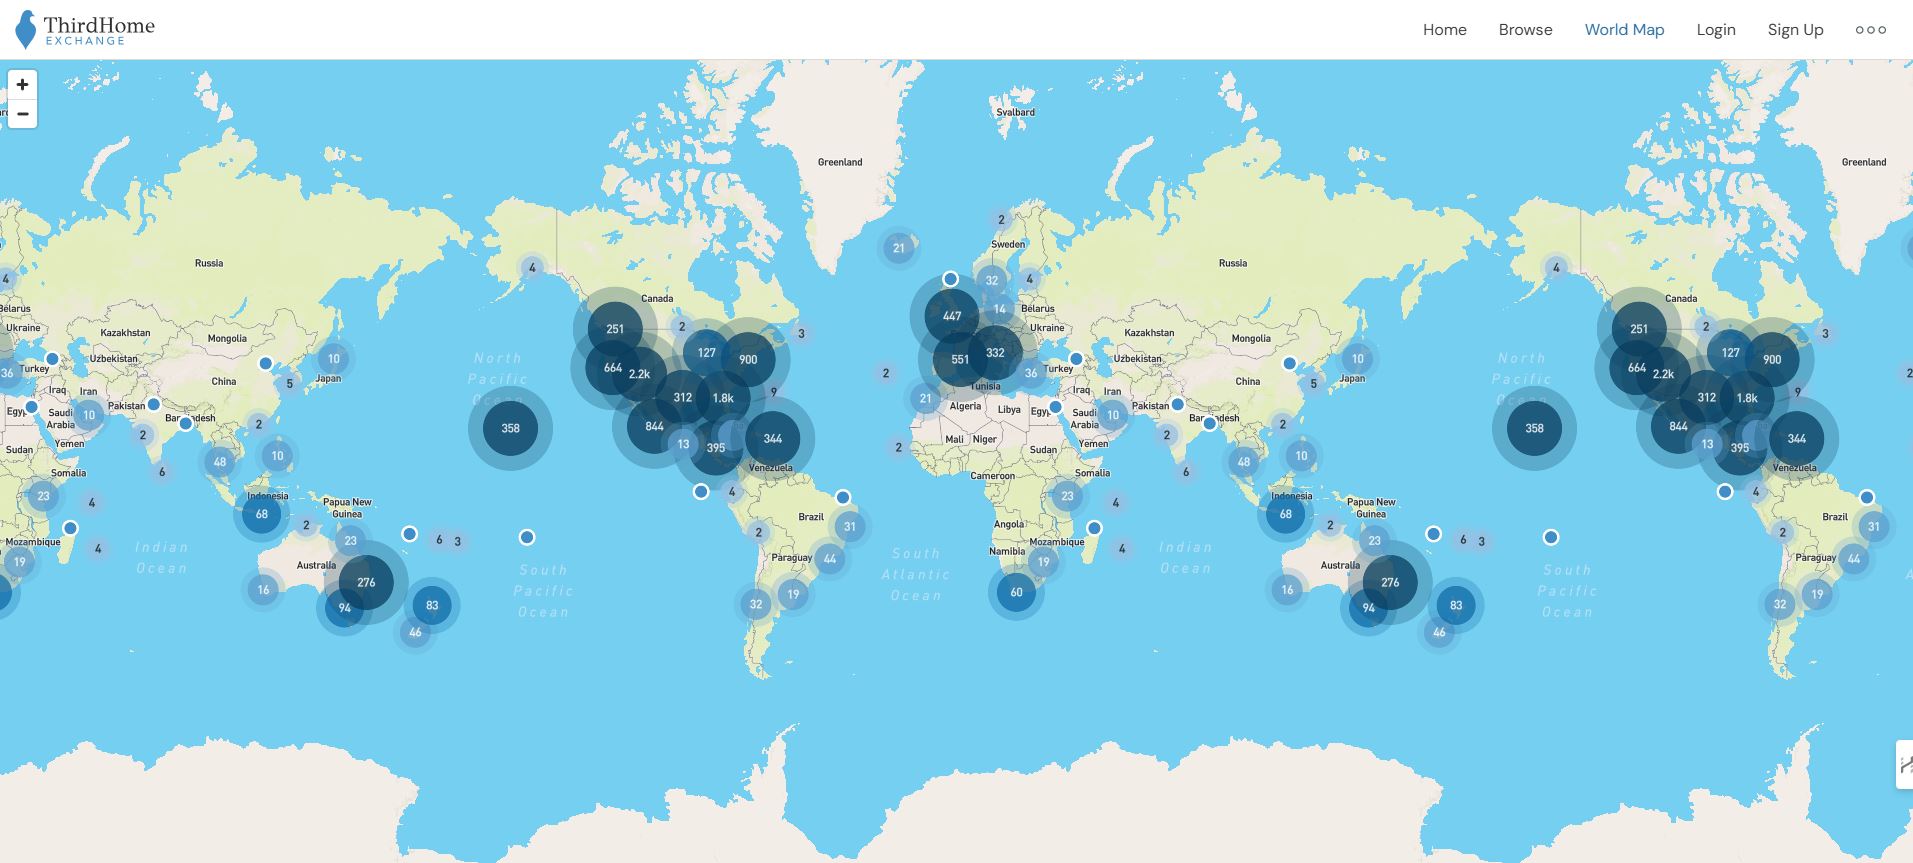Open the 68 Indonesia cluster on right copy
The image size is (1913, 863).
click(1286, 514)
